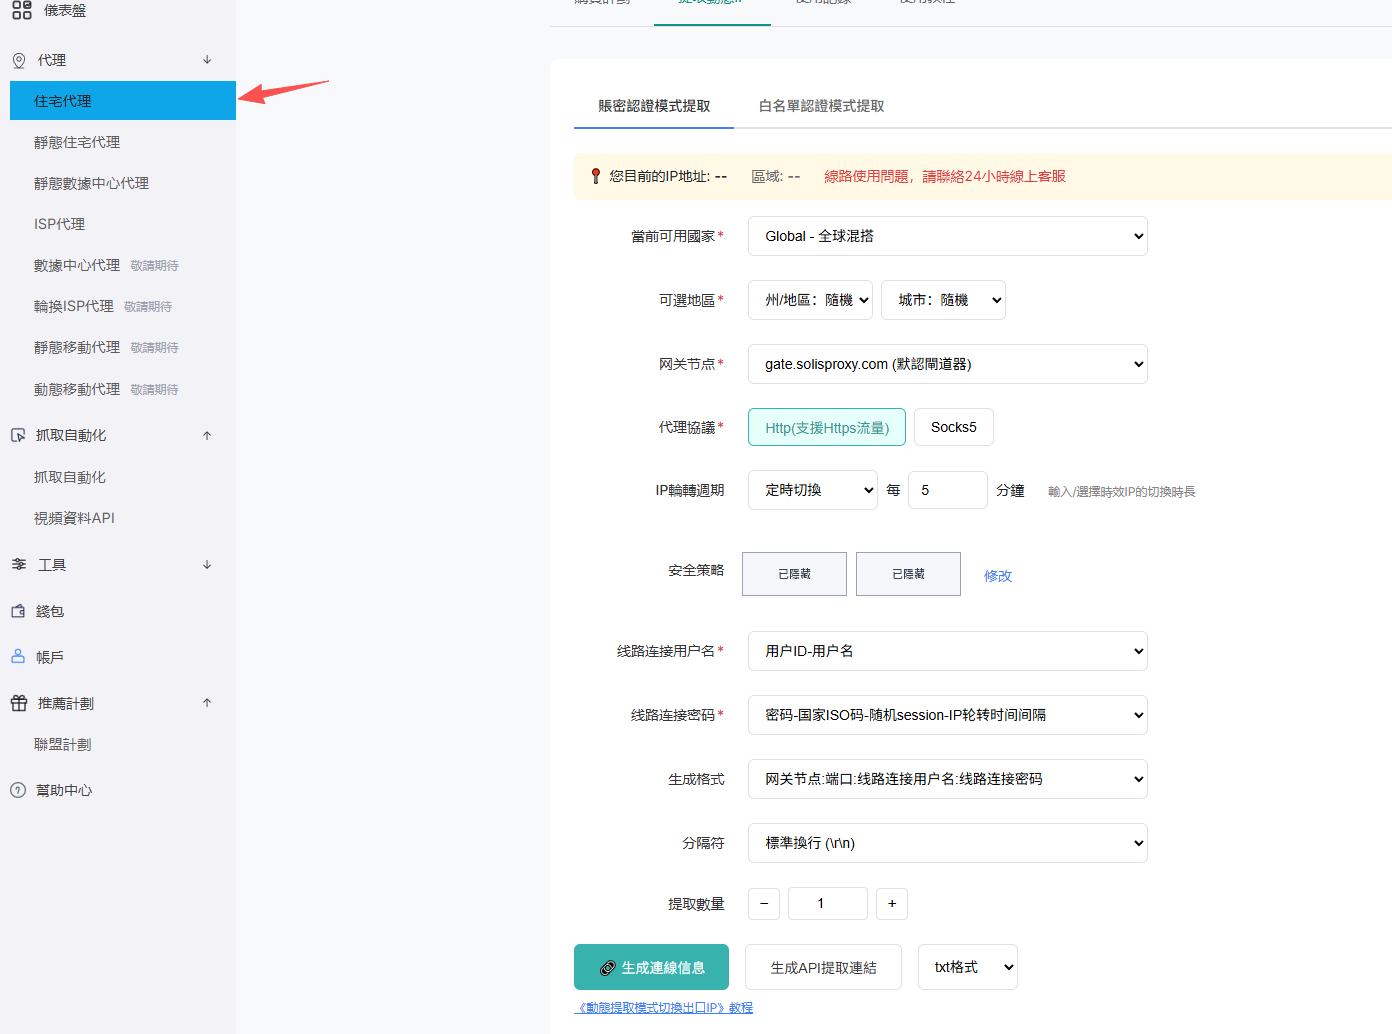1392x1034 pixels.
Task: Open 儀表盤 dashboard item
Action: point(65,11)
